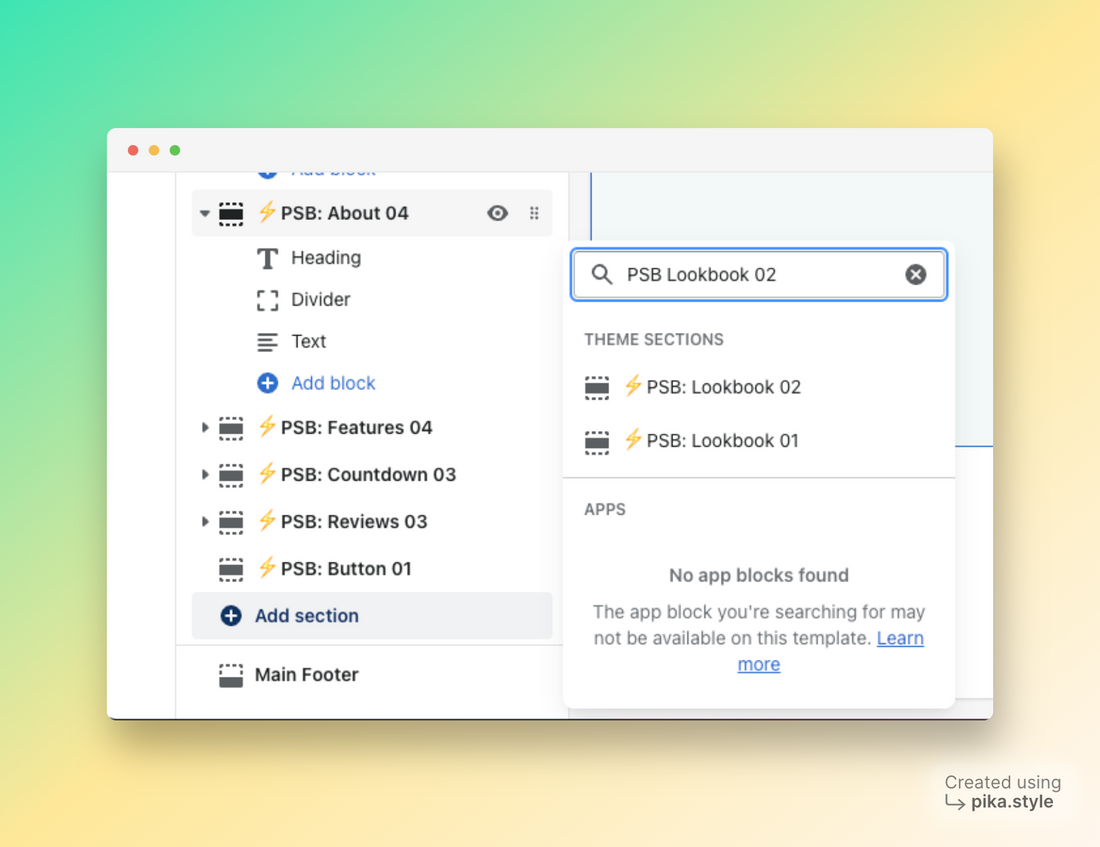Clear the search field using the X icon

(916, 274)
